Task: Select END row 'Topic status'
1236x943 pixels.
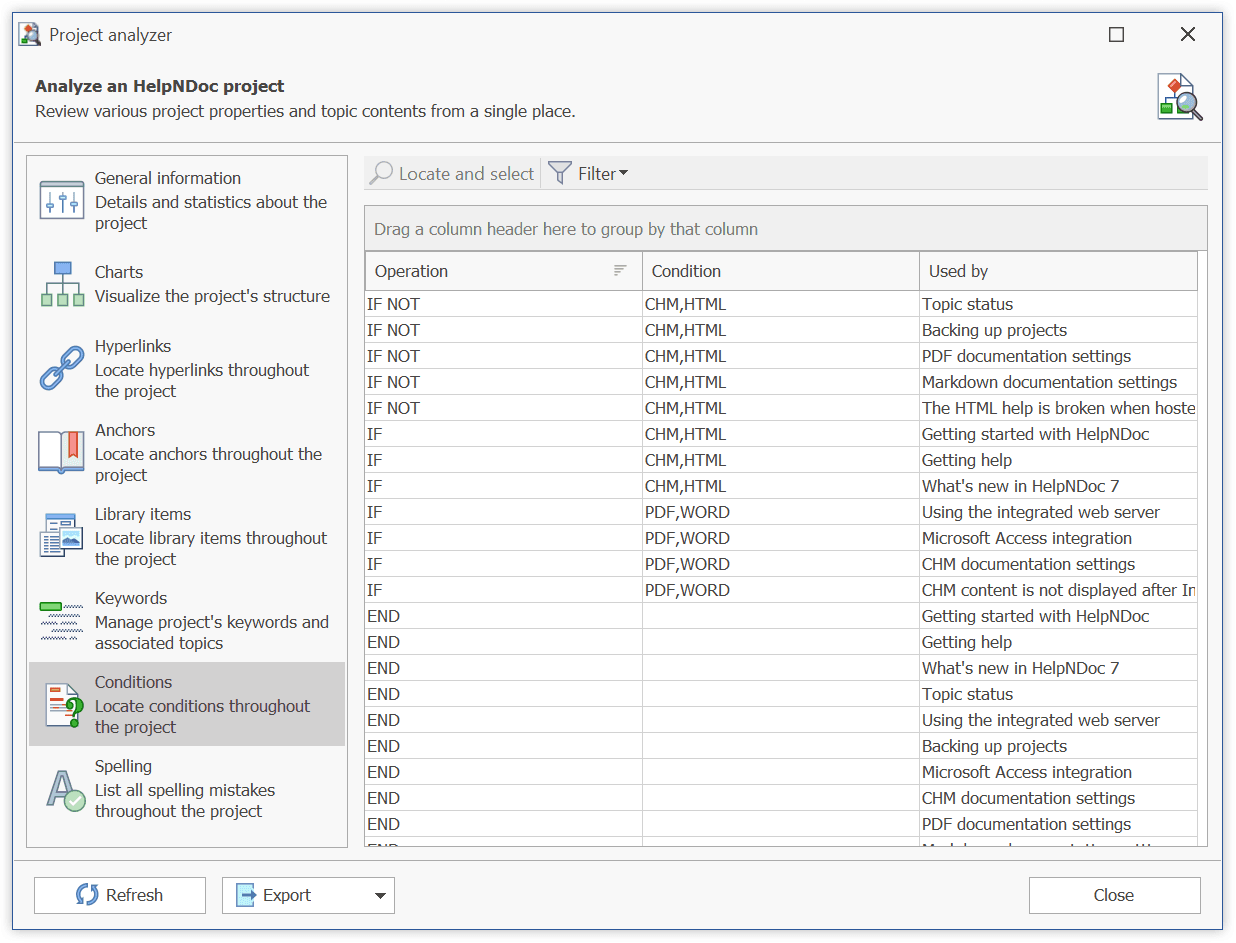Action: pos(781,694)
